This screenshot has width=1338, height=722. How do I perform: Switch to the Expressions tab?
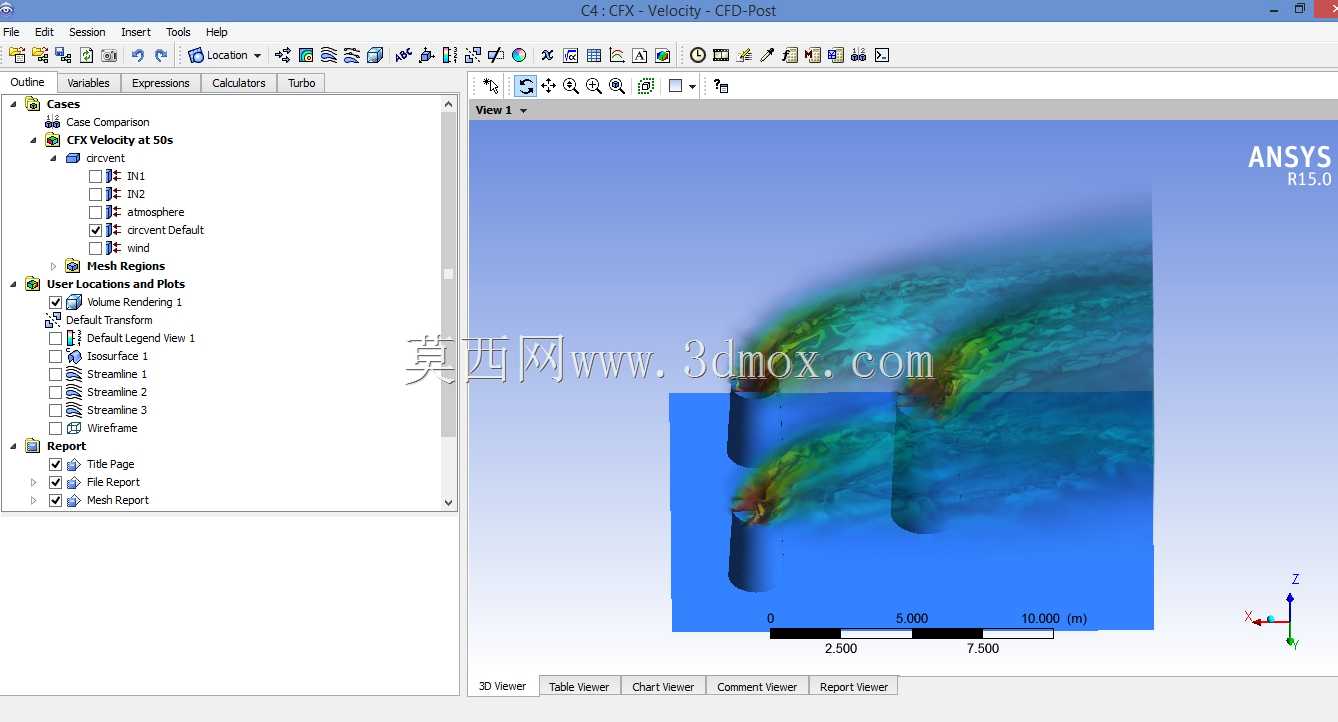161,83
